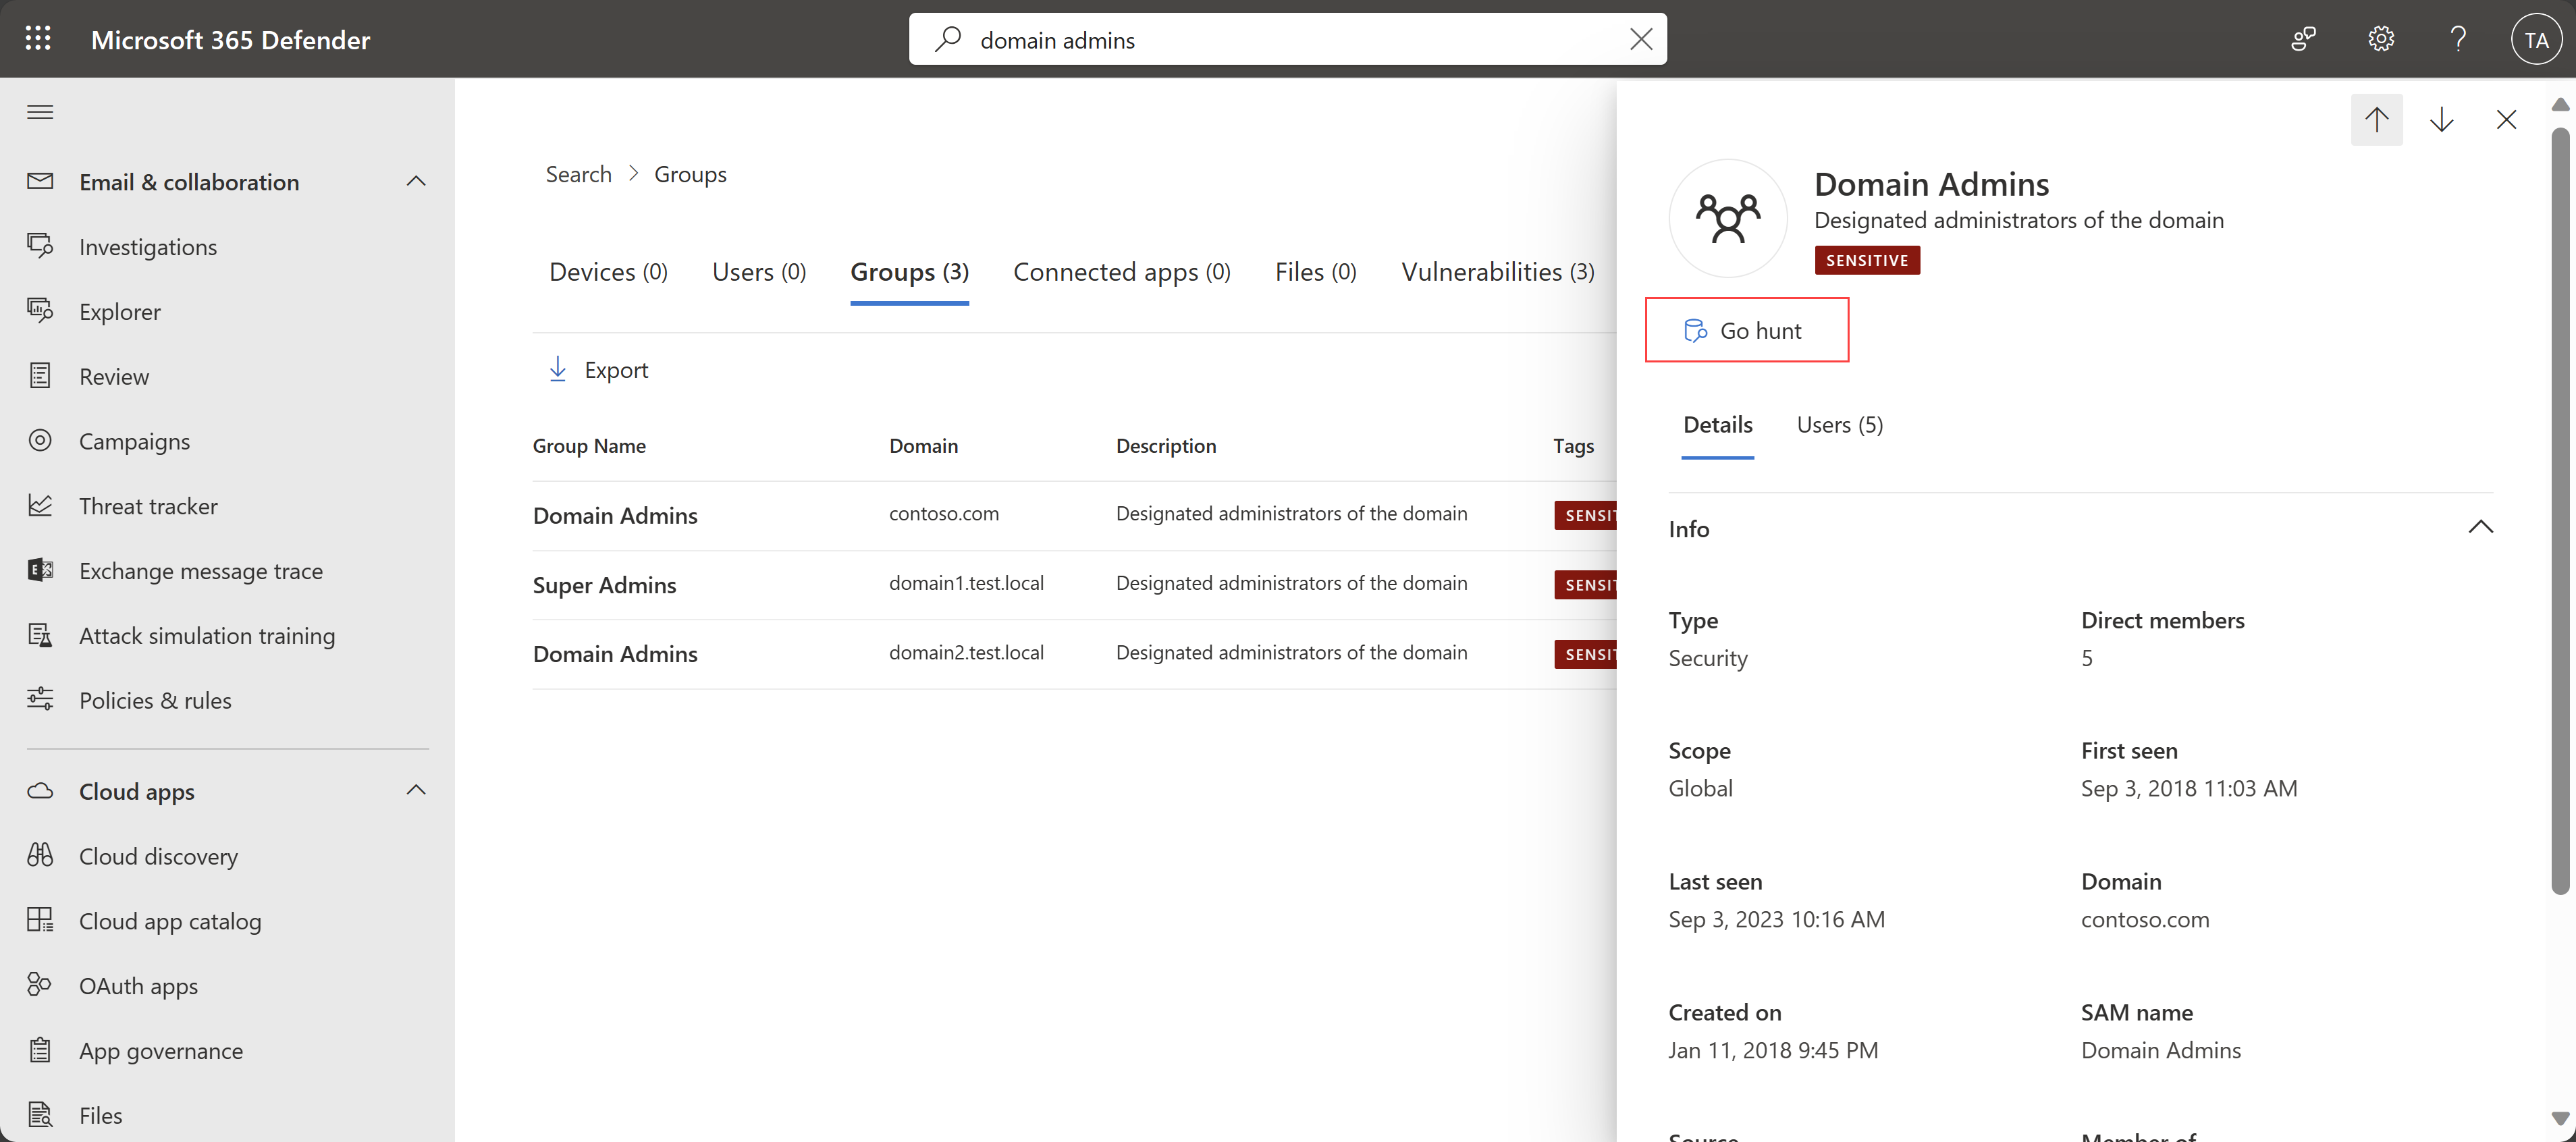Open the Cloud discovery icon
The height and width of the screenshot is (1142, 2576).
coord(43,854)
